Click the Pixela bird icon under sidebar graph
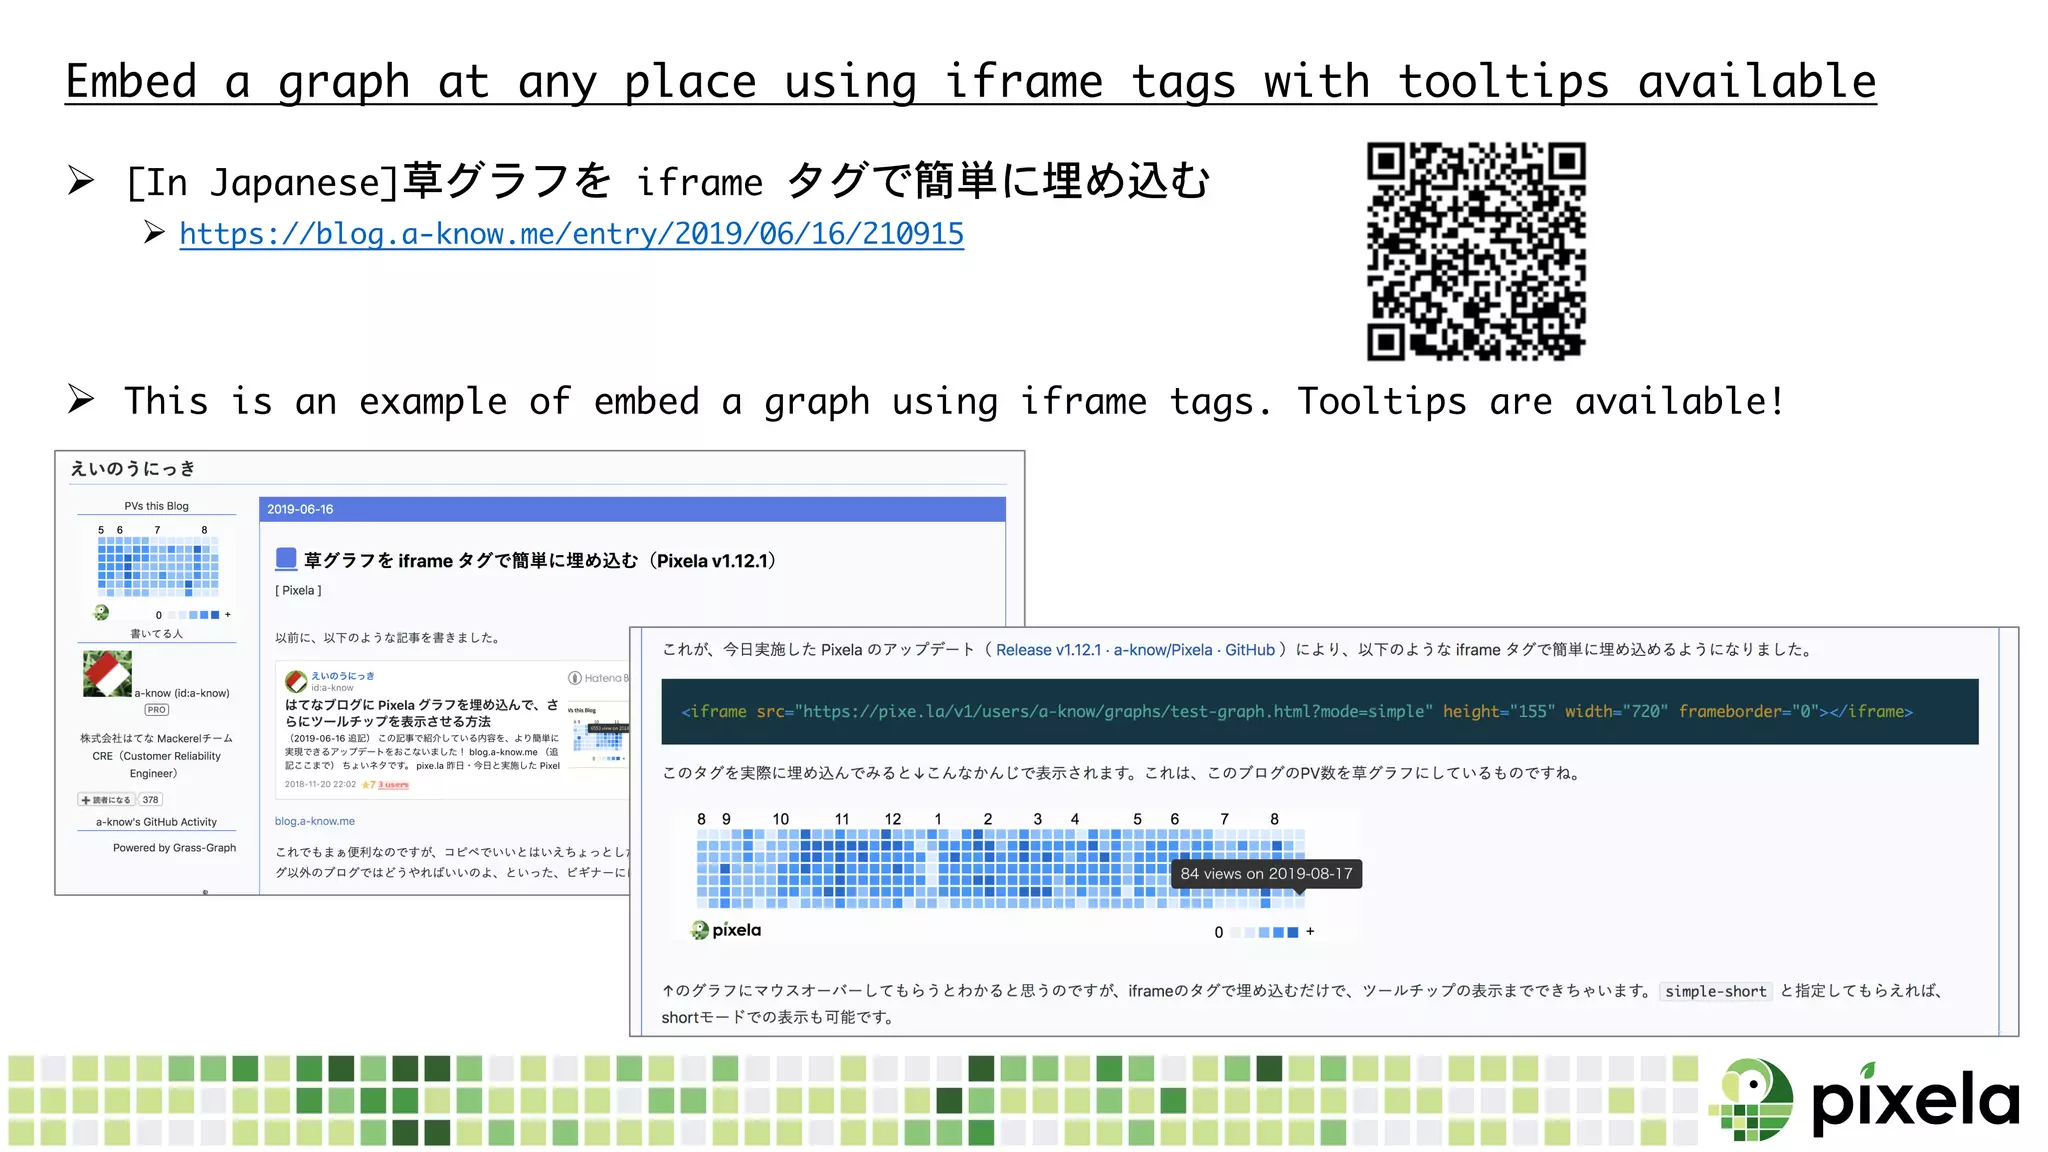Viewport: 2048px width, 1152px height. [101, 613]
